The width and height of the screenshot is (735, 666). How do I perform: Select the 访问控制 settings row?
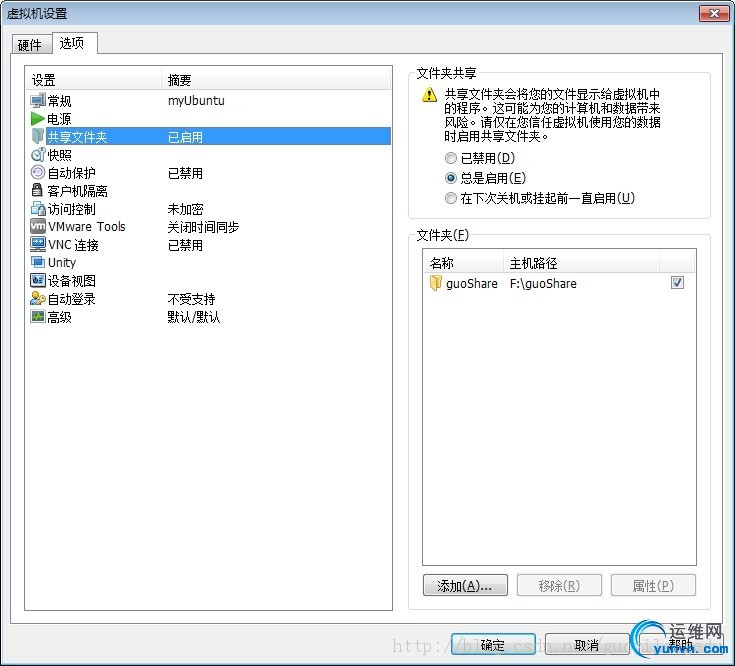point(209,209)
